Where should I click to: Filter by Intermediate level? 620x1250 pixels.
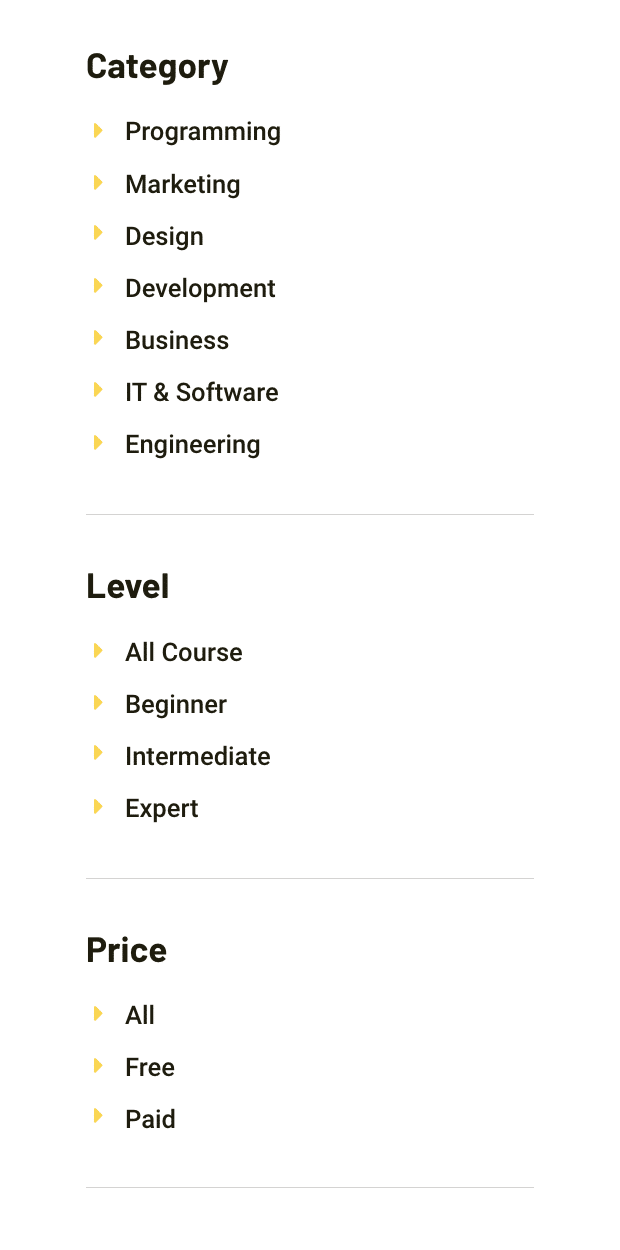pyautogui.click(x=197, y=756)
